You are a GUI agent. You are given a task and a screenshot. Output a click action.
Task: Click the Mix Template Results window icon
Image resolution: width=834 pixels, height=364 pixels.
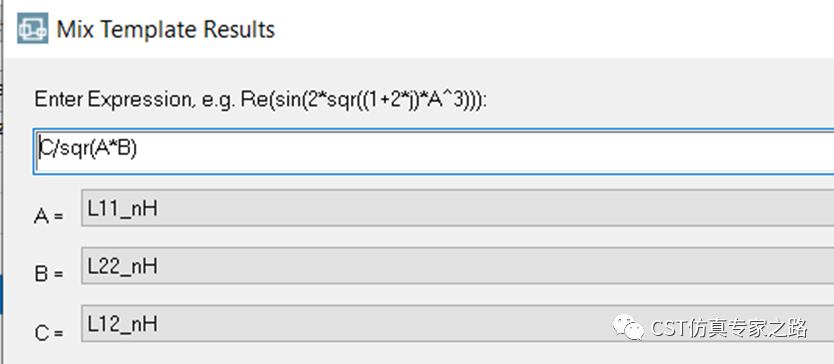tap(32, 28)
